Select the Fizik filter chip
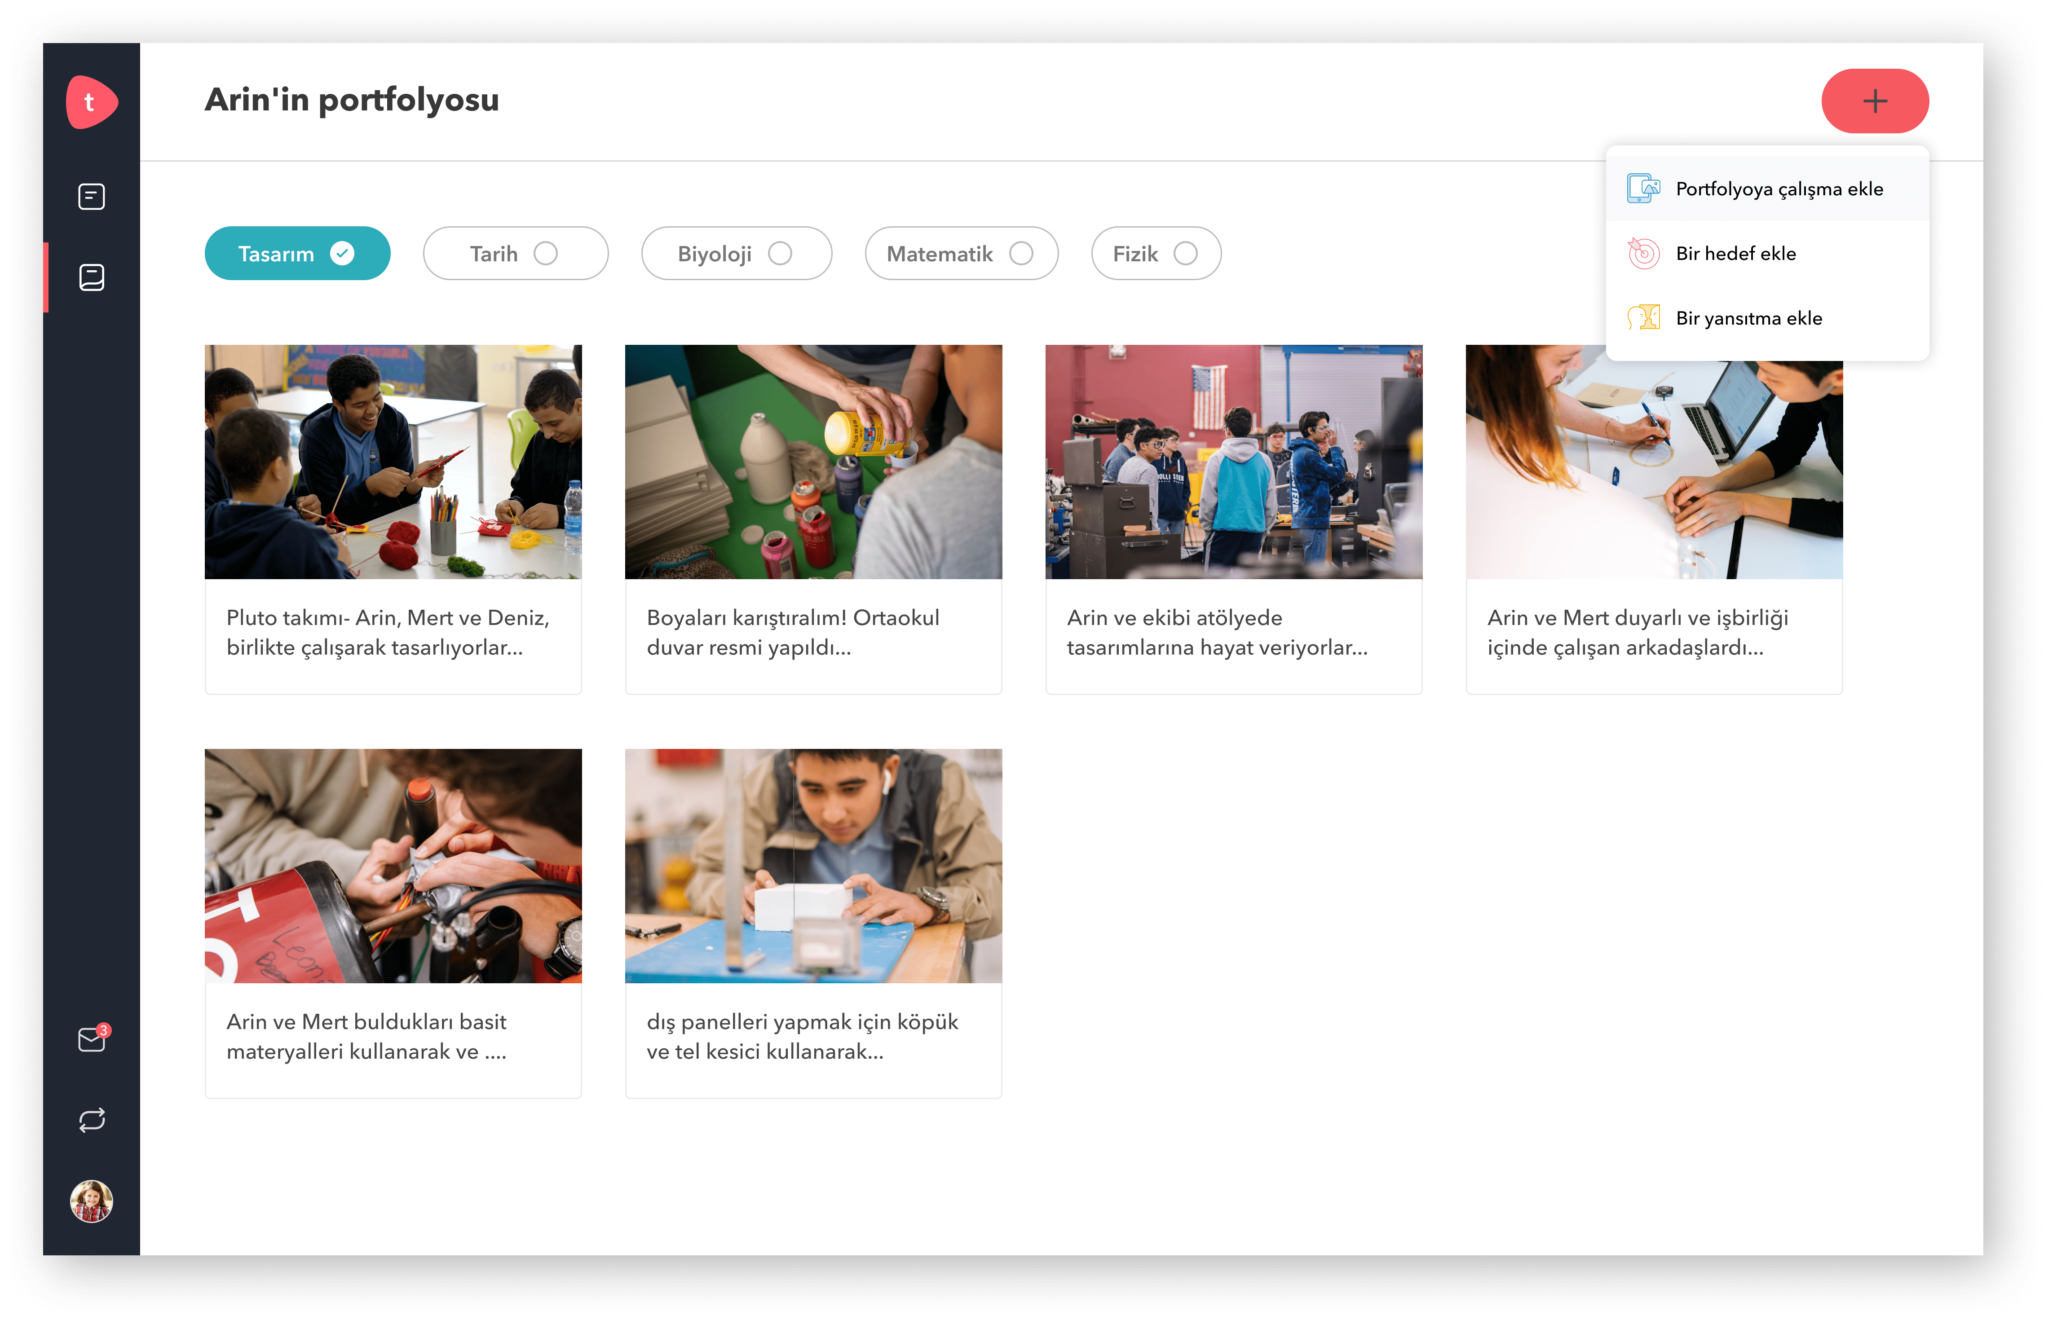The image size is (2048, 1320). point(1155,254)
